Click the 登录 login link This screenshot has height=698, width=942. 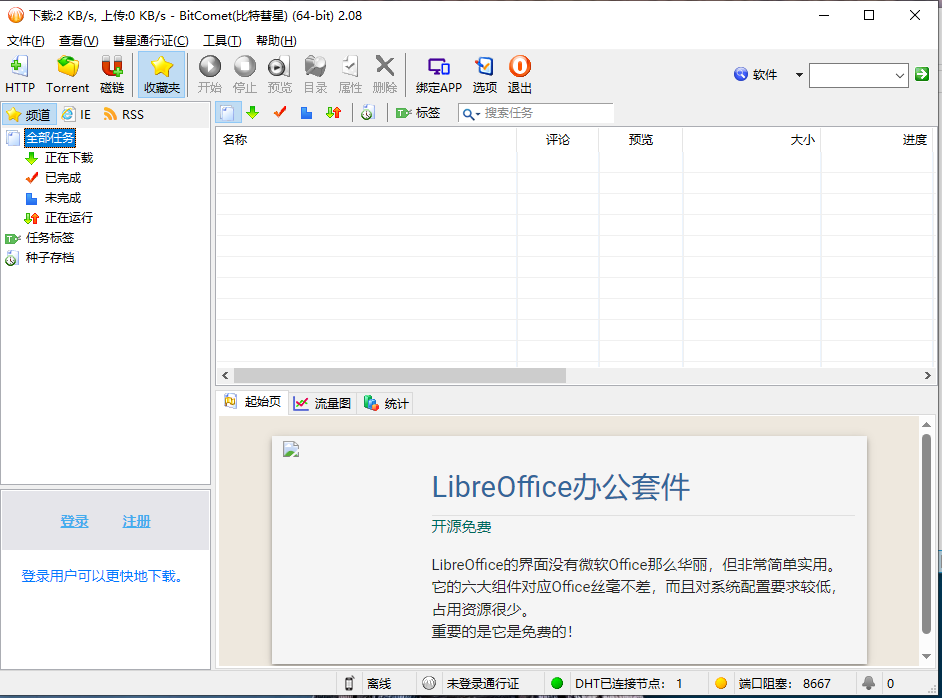[74, 521]
